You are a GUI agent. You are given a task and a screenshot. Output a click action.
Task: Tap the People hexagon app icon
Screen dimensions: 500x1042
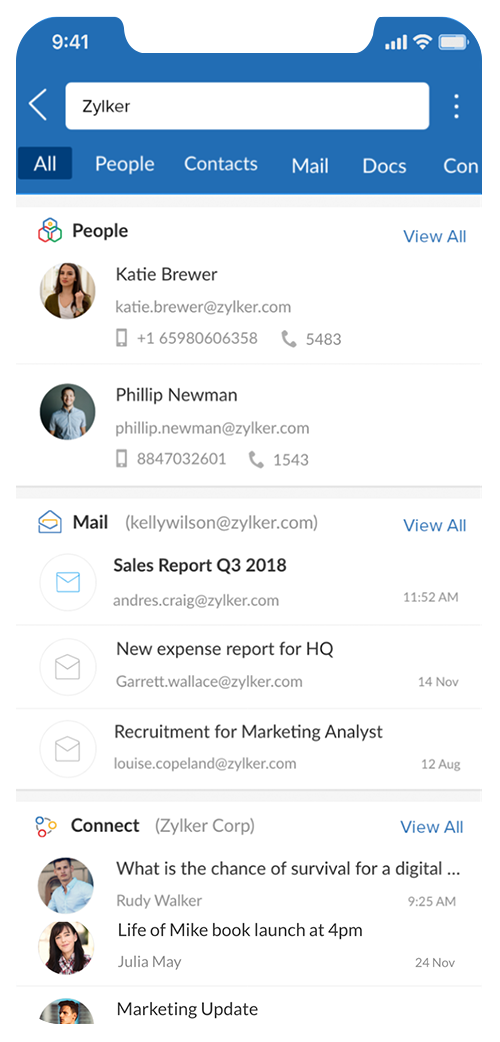[50, 231]
